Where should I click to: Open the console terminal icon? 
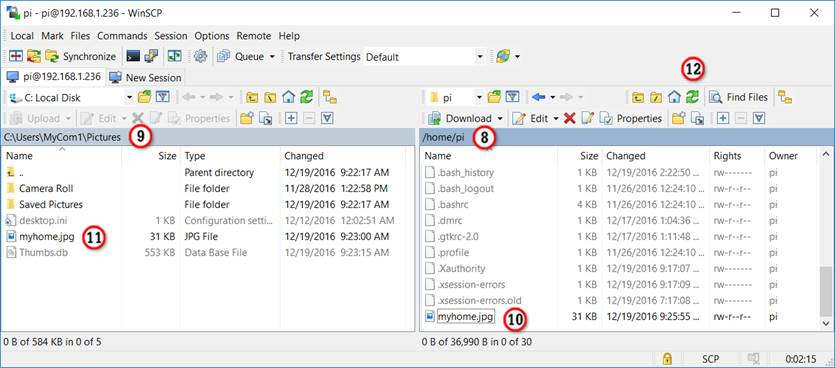pyautogui.click(x=133, y=56)
